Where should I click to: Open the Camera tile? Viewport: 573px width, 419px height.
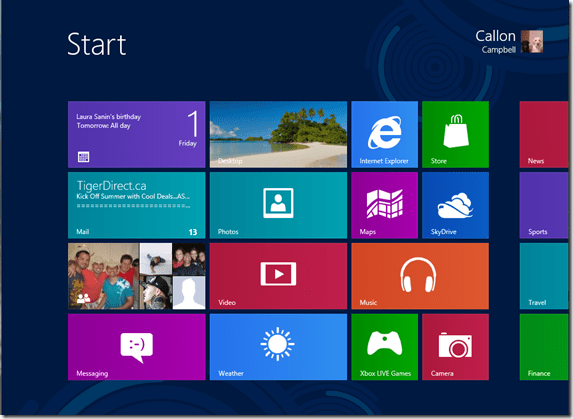(455, 347)
